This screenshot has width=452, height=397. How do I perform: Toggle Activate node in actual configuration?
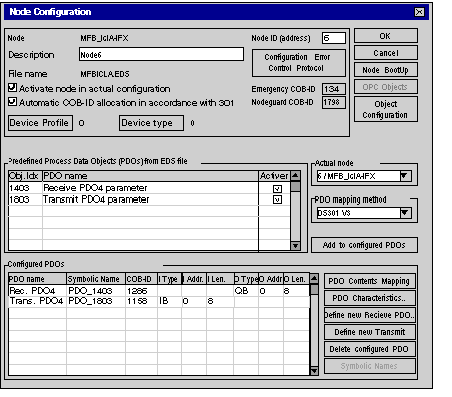tap(12, 88)
